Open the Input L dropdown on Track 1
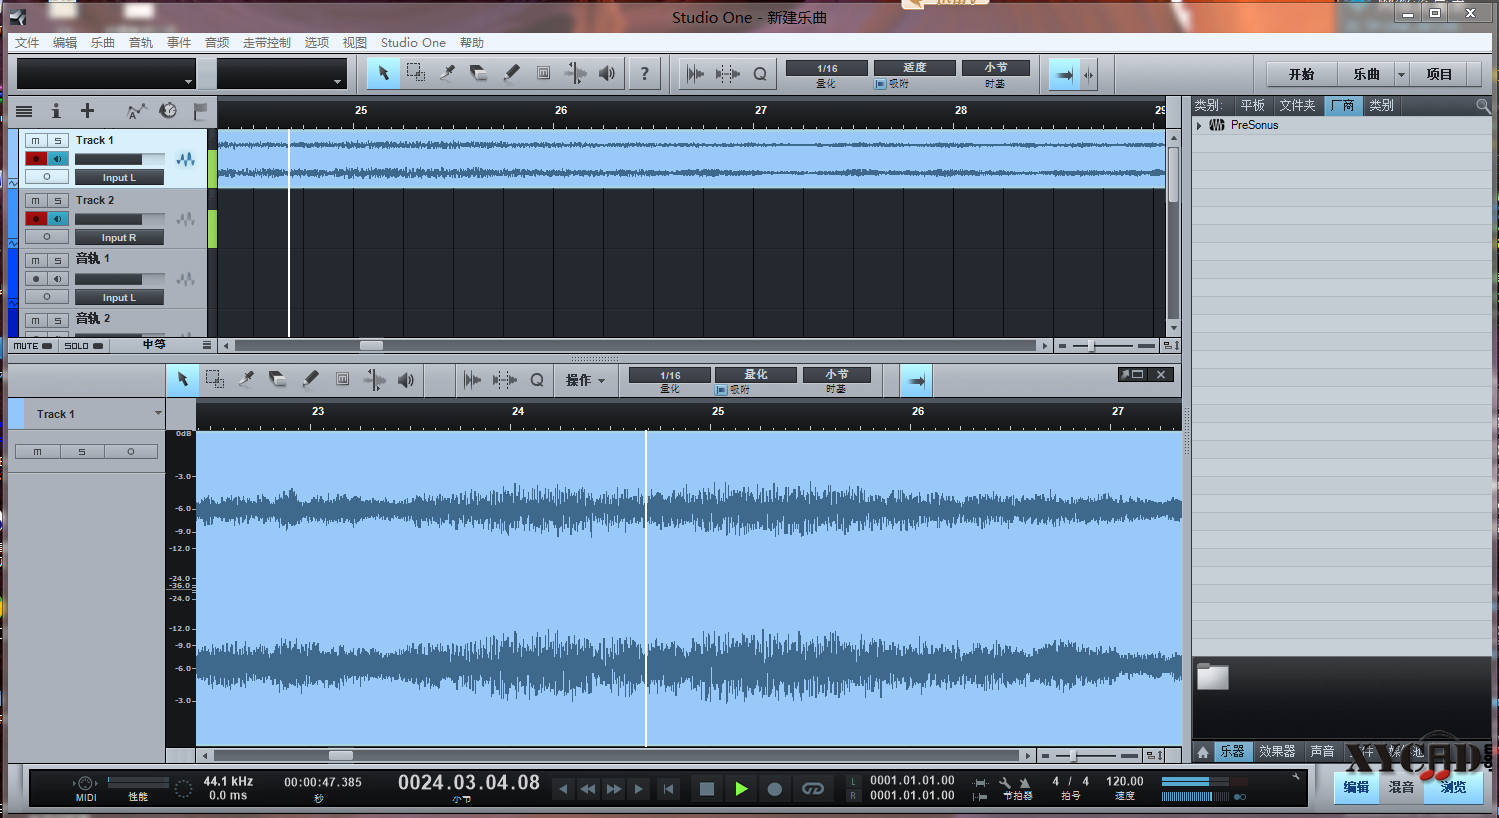 coord(119,177)
